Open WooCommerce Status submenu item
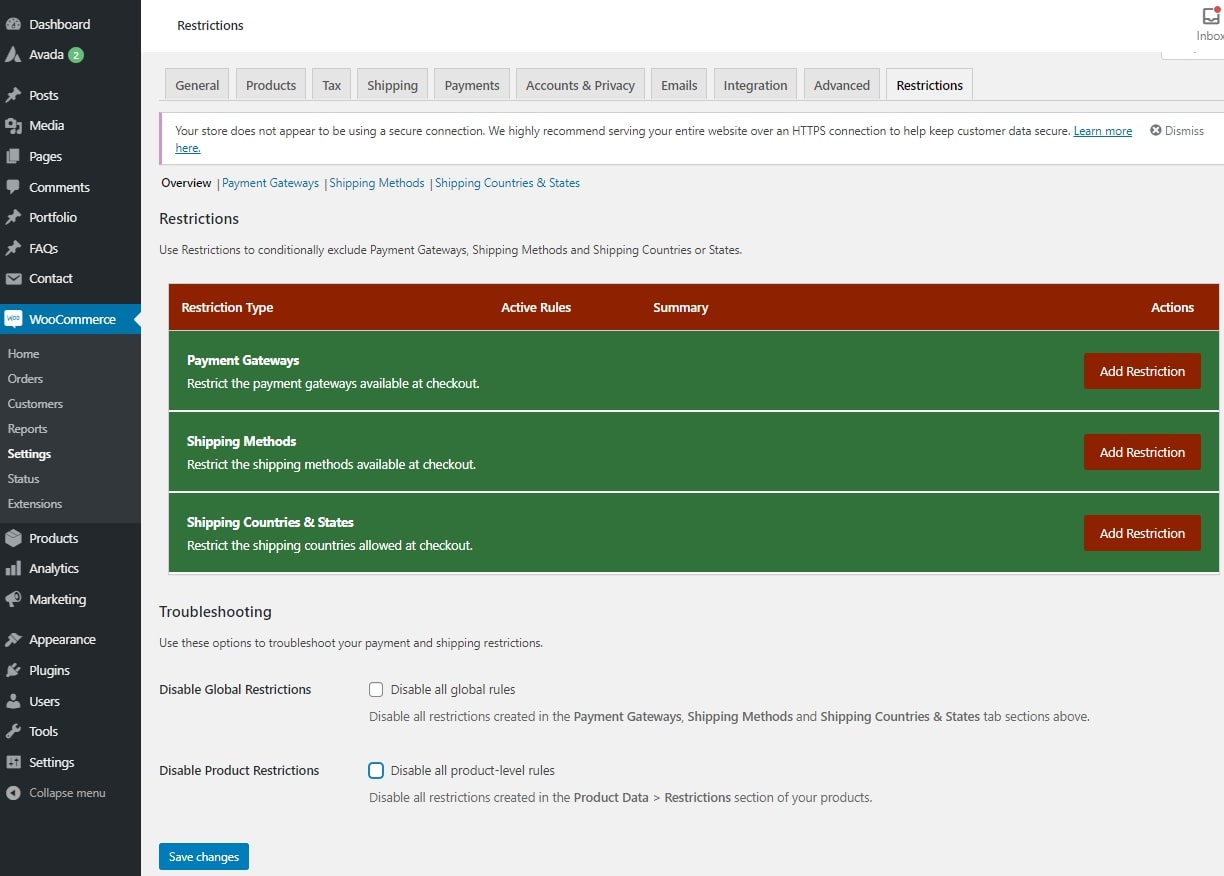 tap(23, 479)
